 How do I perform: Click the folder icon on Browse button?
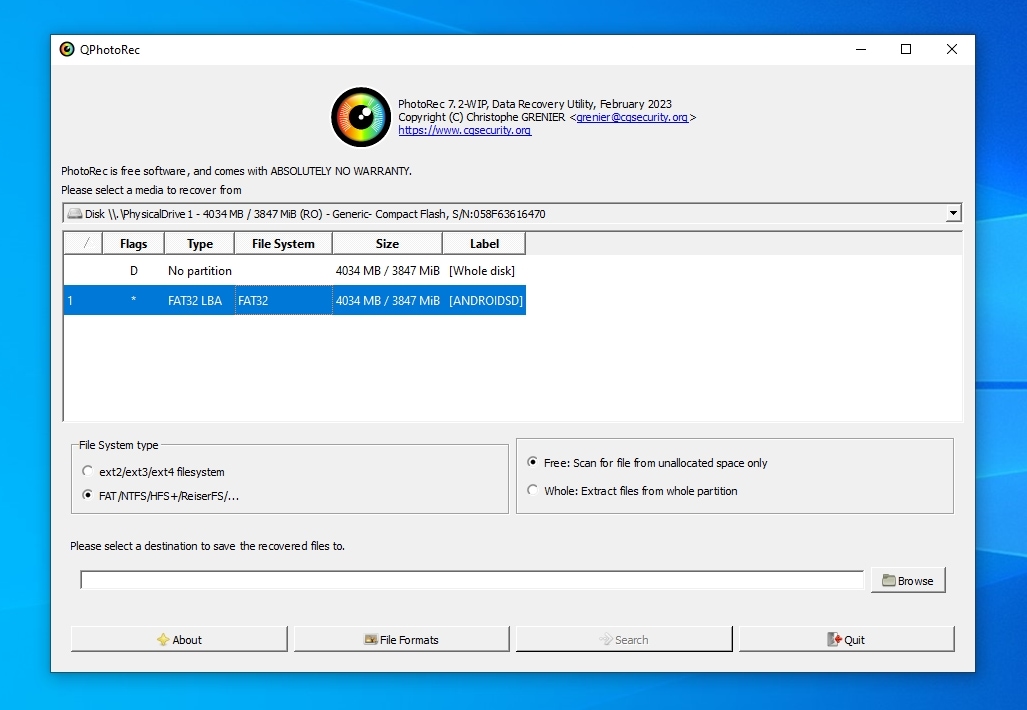[889, 580]
